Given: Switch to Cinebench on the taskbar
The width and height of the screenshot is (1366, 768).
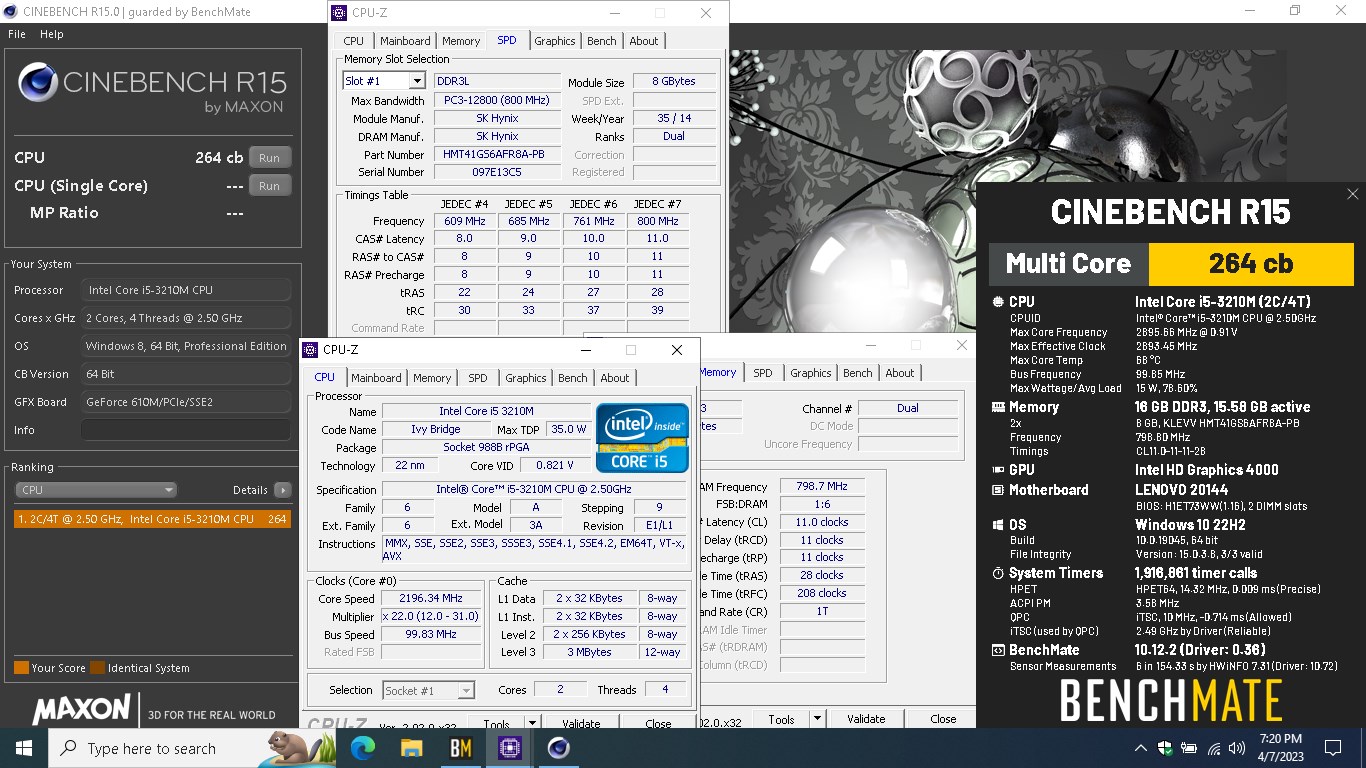Looking at the screenshot, I should pos(558,748).
